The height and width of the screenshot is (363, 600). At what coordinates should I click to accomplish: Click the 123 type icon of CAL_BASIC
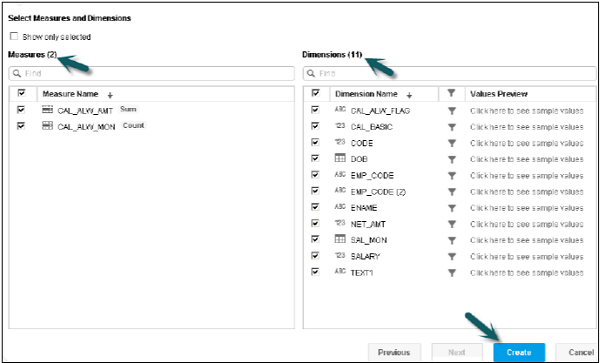pos(340,126)
